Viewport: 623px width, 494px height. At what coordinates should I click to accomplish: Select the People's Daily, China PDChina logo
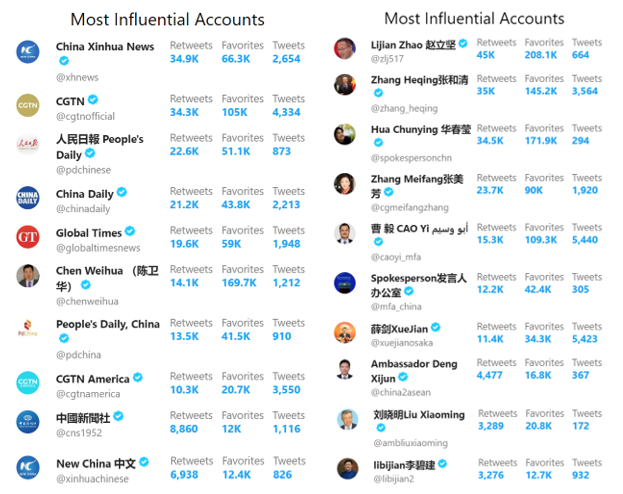pos(28,328)
